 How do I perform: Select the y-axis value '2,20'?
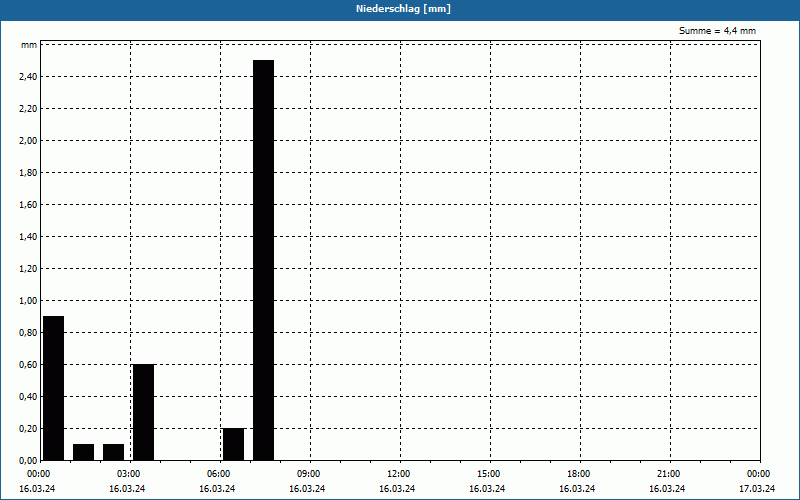[28, 109]
